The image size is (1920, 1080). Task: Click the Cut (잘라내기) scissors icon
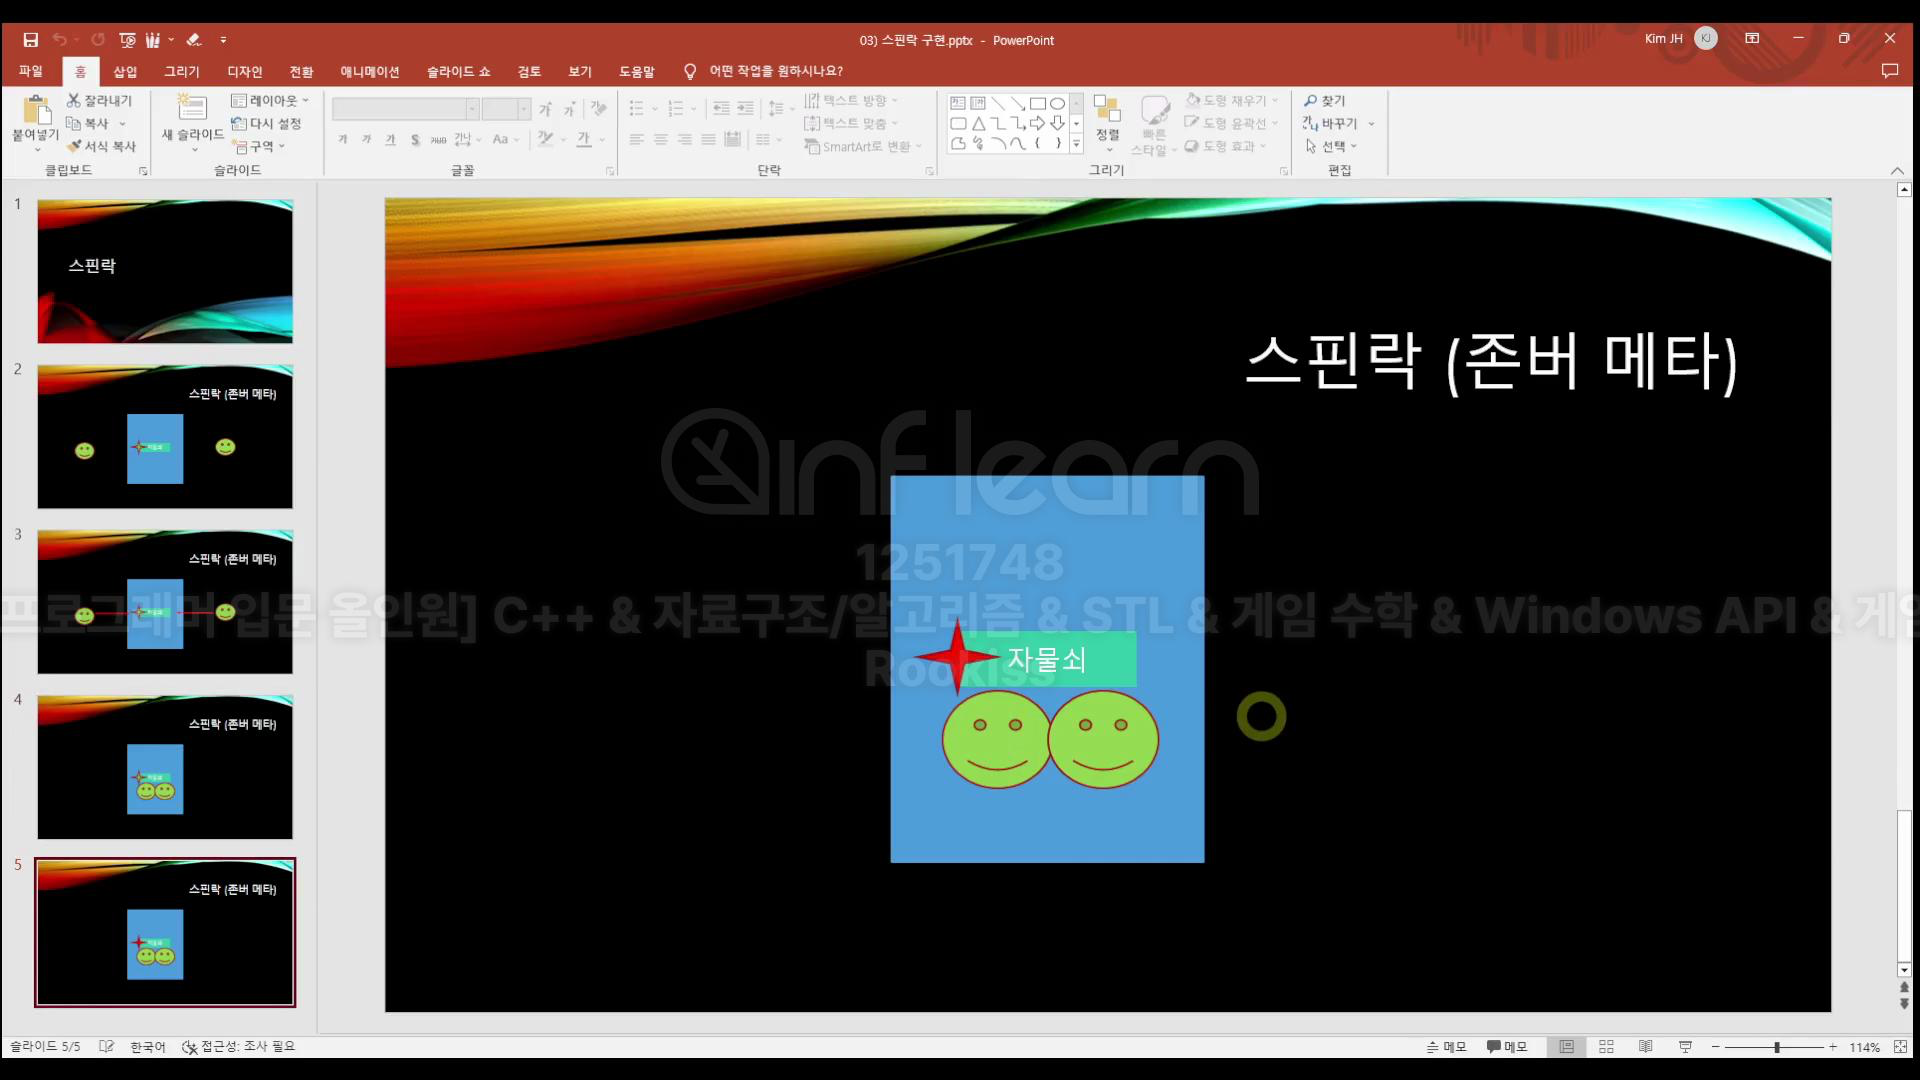click(73, 100)
